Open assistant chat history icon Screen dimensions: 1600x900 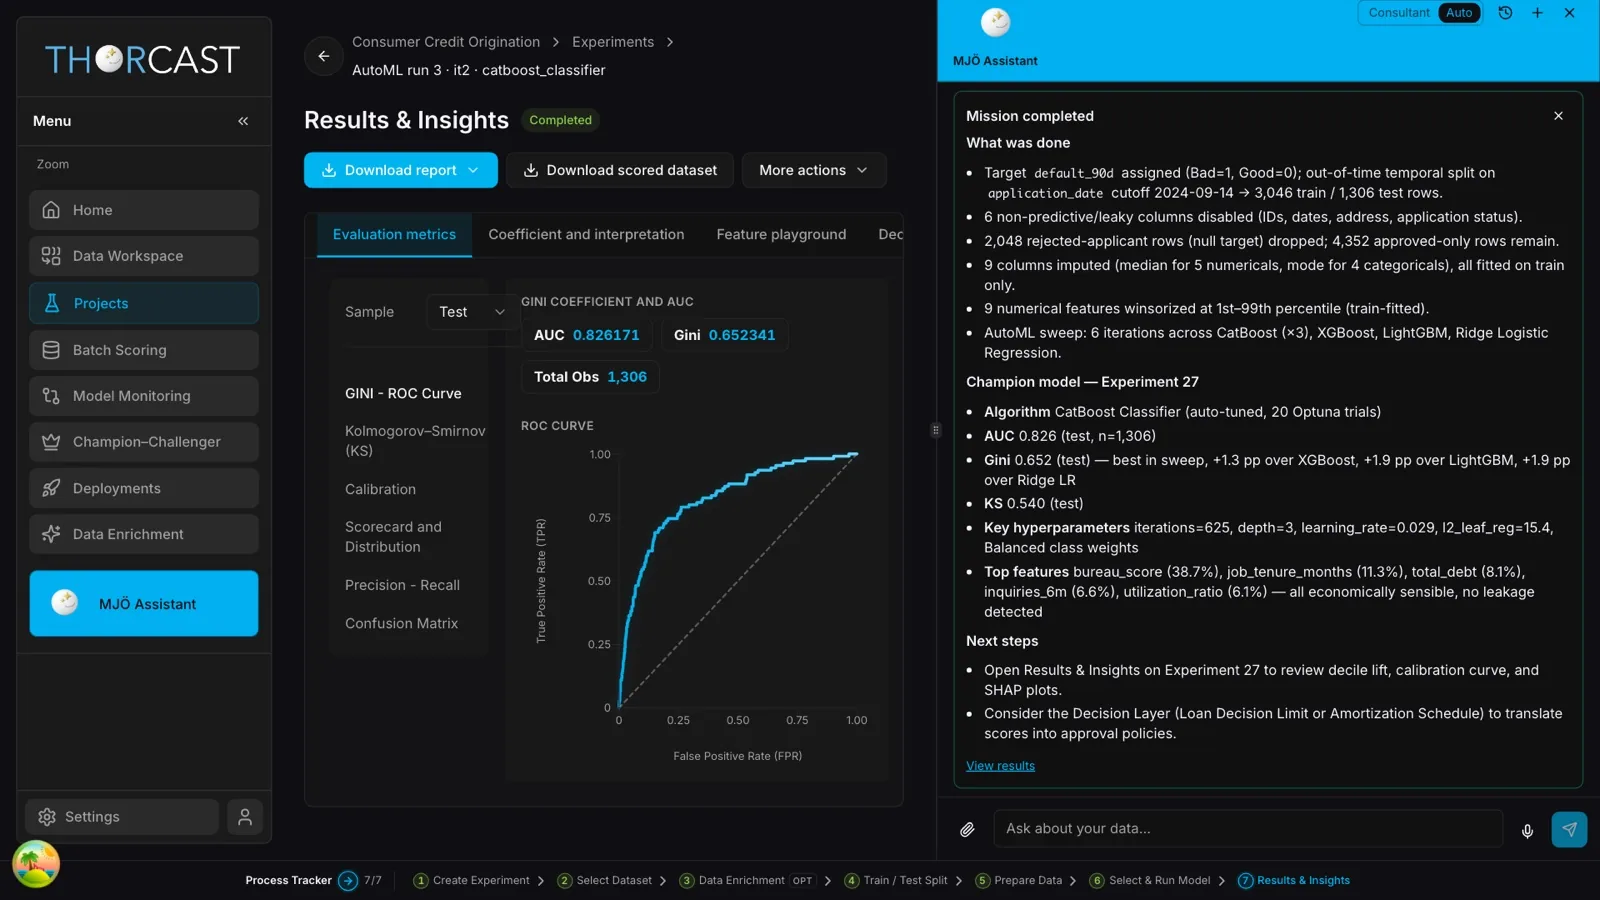point(1505,13)
